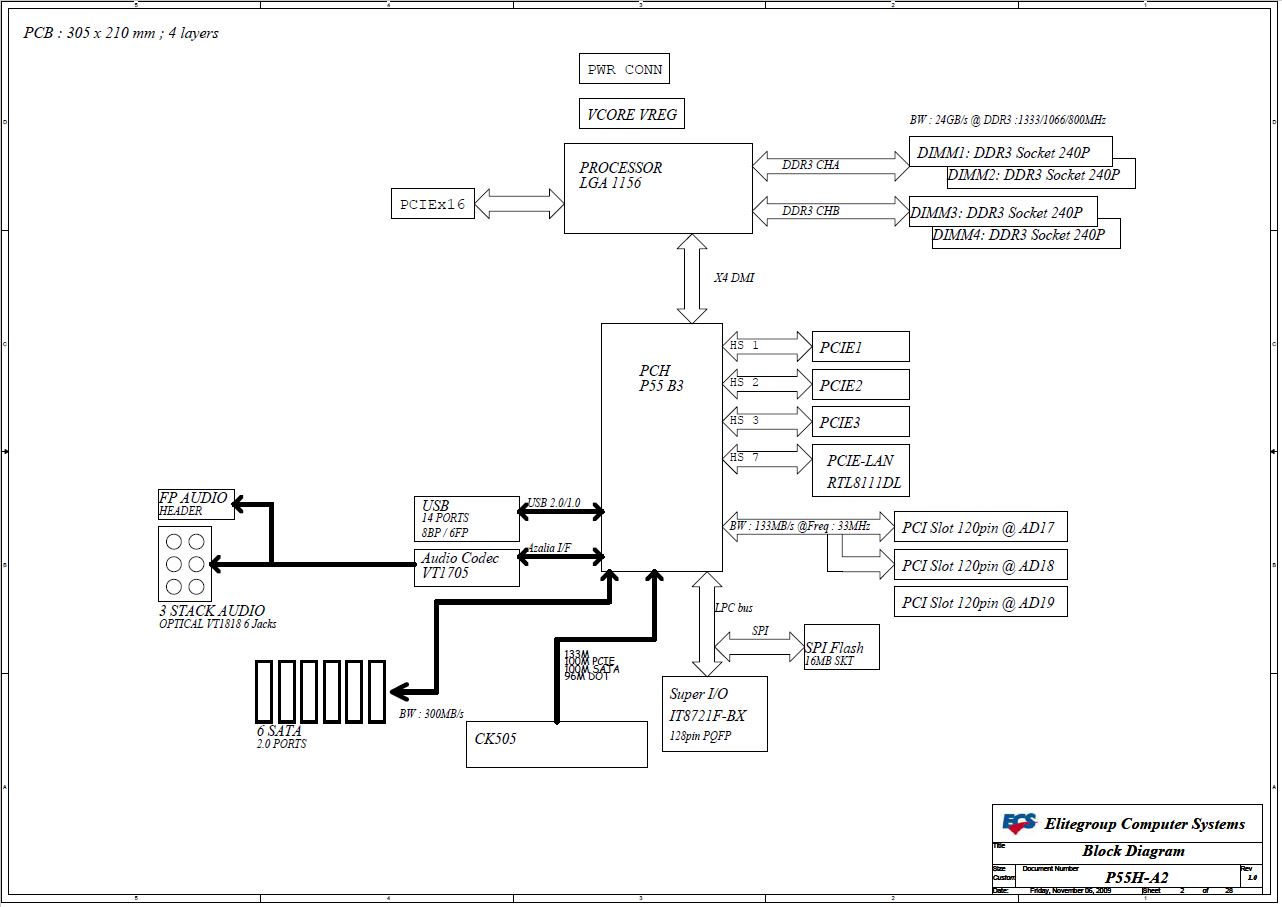
Task: Click the 133MB/s 33MHz bandwidth note
Action: 800,525
